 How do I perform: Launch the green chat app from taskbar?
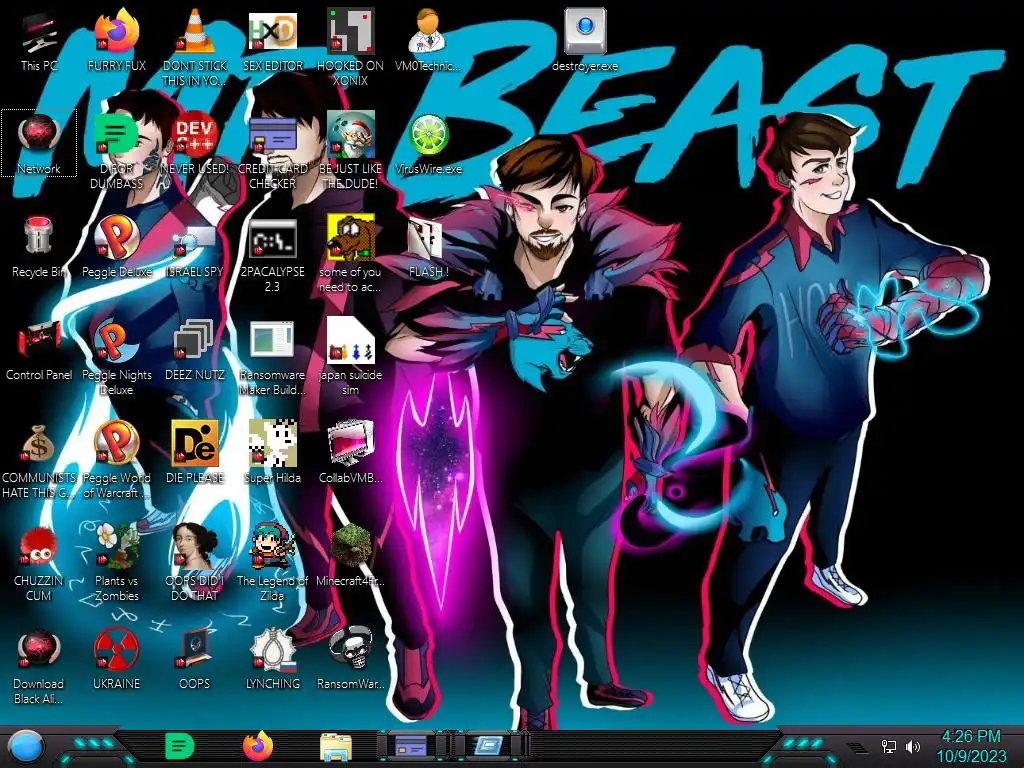tap(179, 746)
